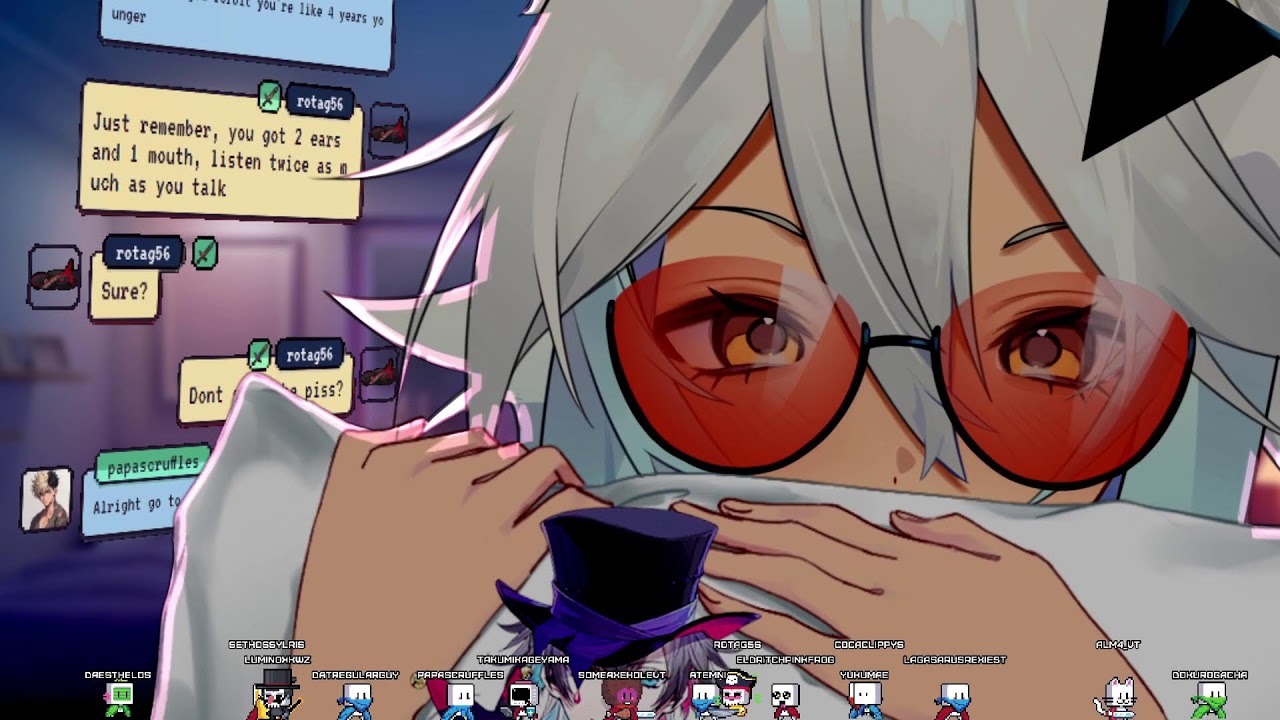
Task: Click the white cat Alm4_vt avatar
Action: point(1117,697)
